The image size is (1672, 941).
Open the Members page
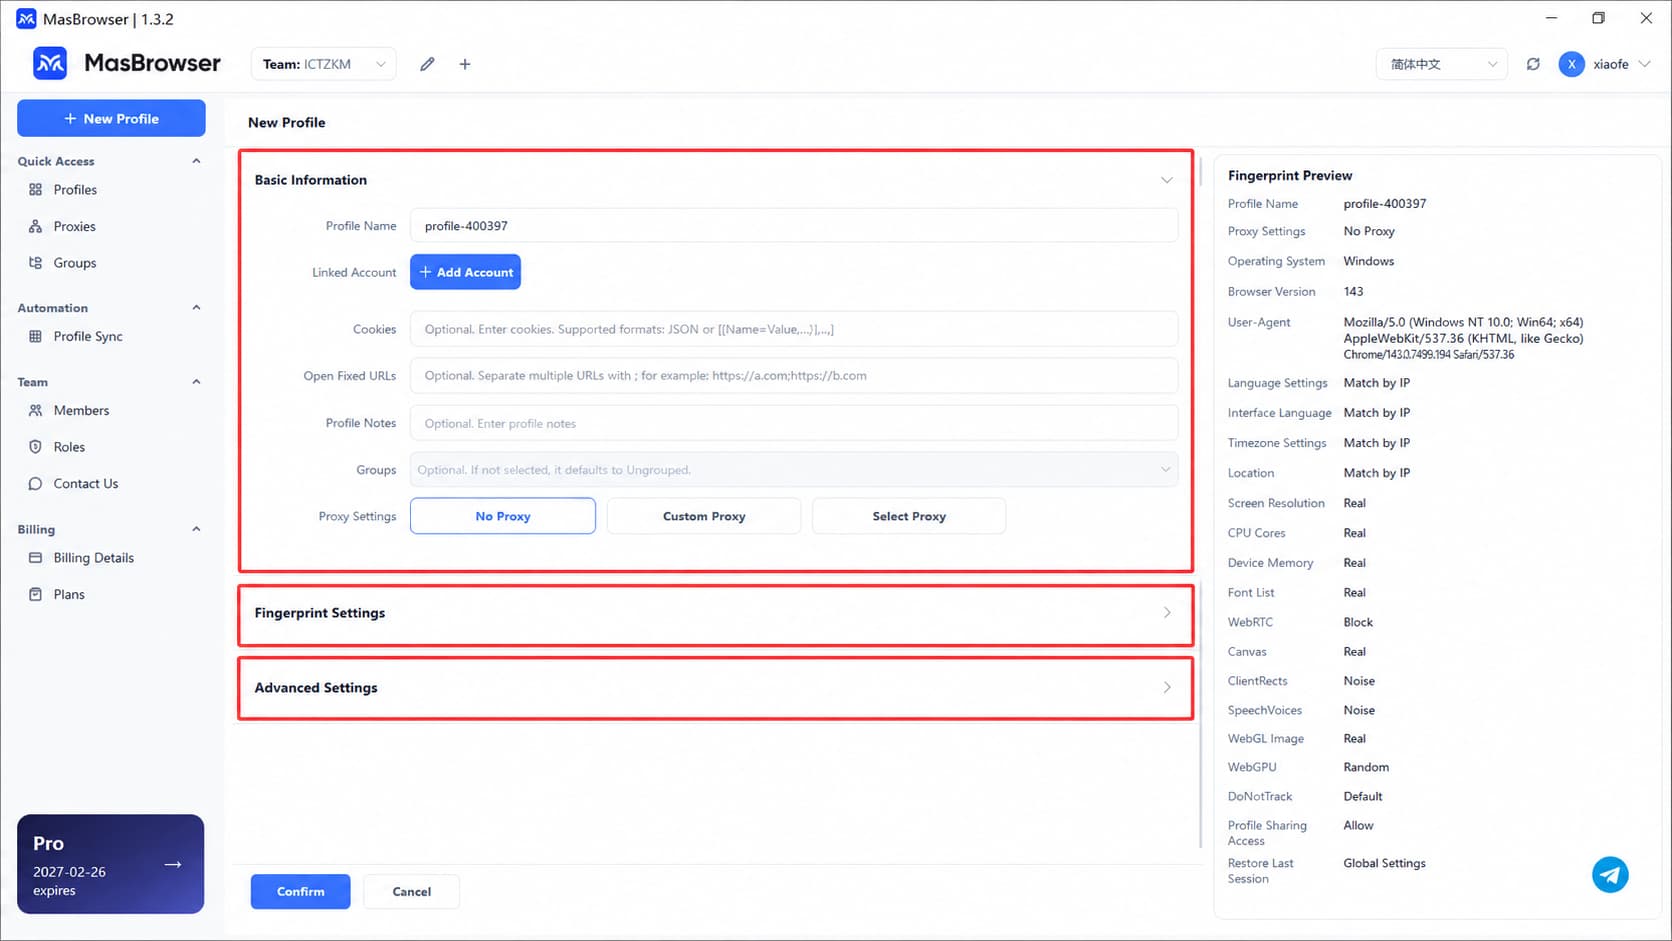coord(81,411)
